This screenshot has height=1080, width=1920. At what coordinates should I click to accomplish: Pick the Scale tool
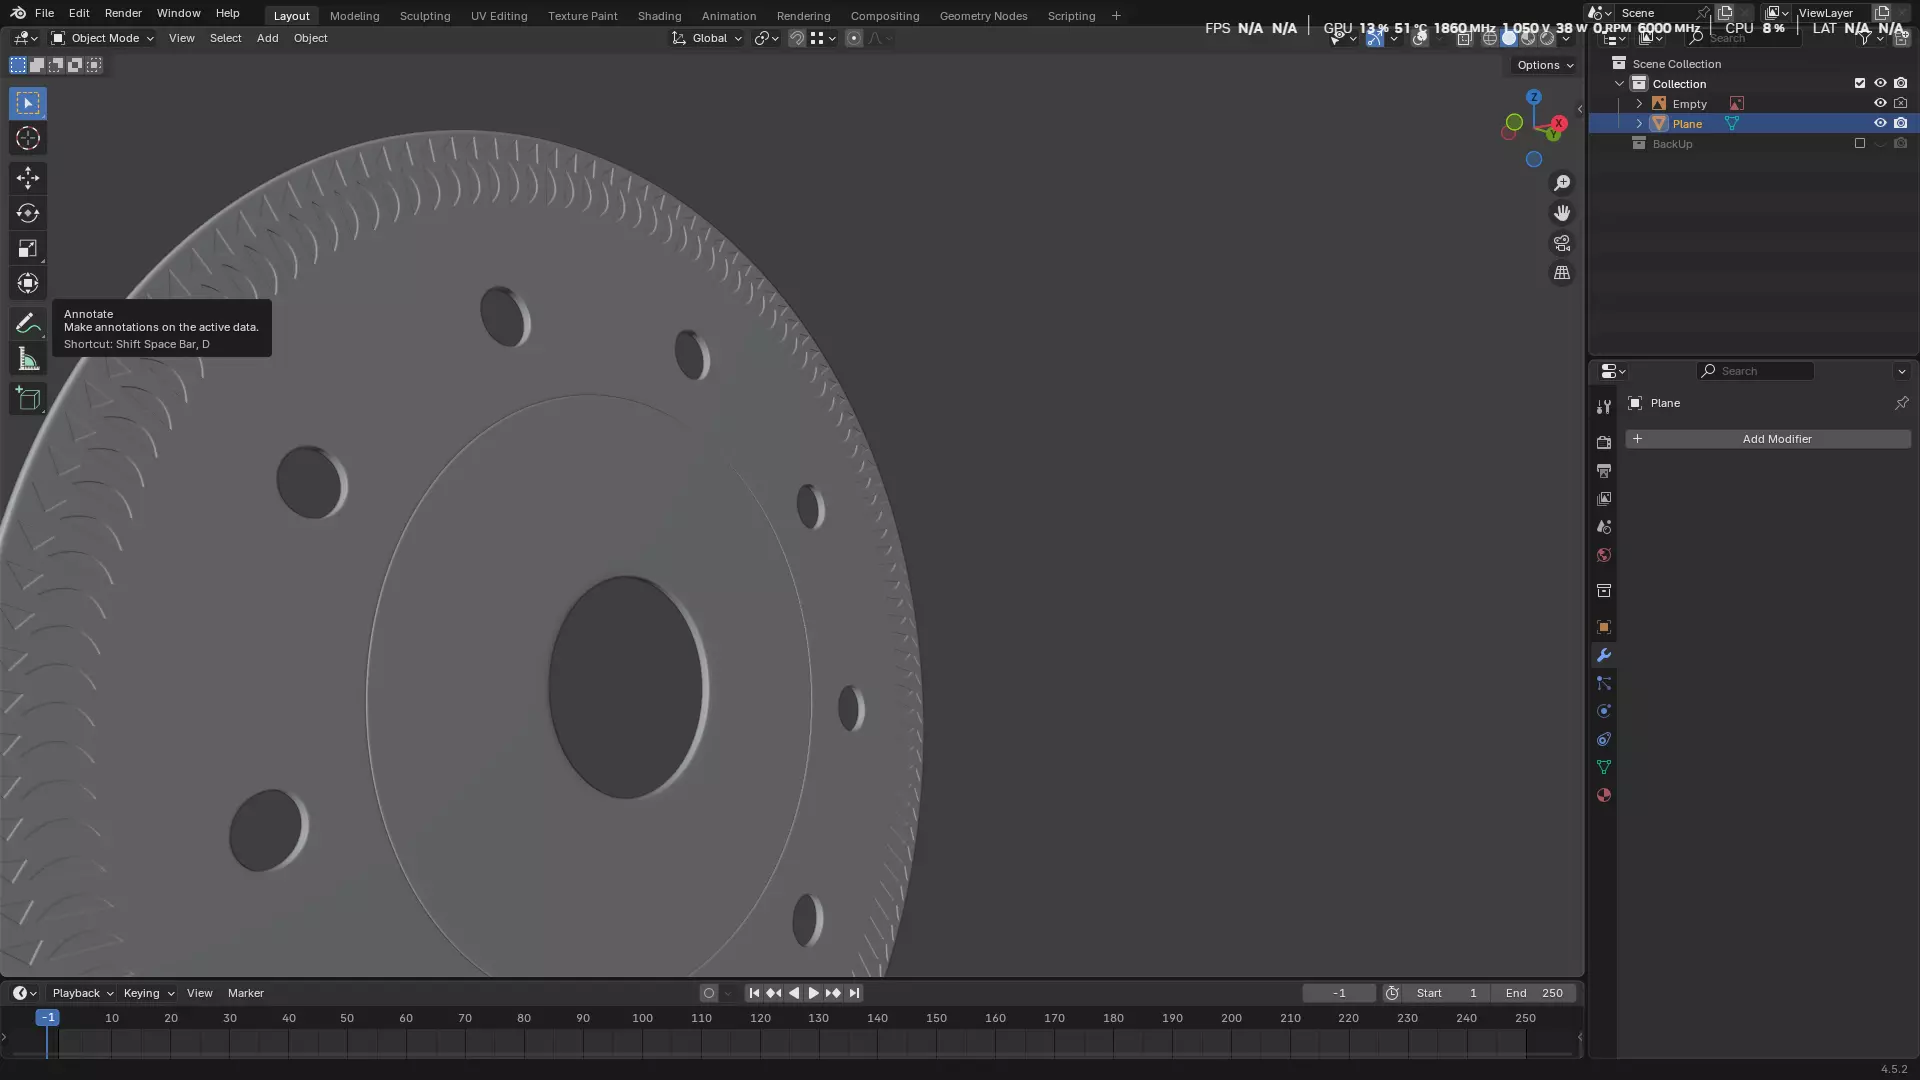click(x=28, y=248)
